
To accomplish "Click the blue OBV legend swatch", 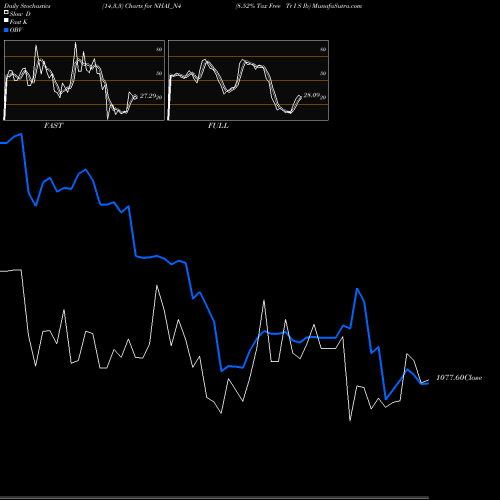I will (6, 30).
